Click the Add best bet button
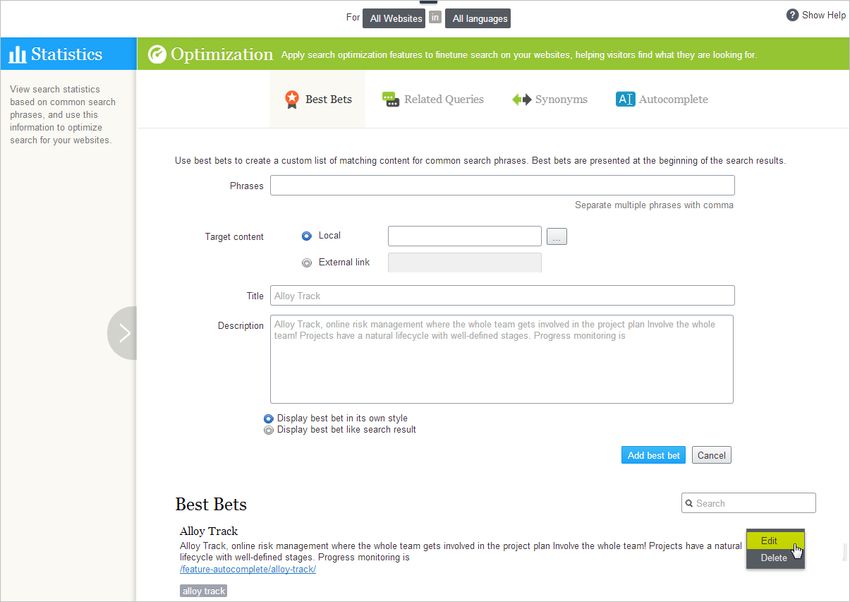 [653, 455]
